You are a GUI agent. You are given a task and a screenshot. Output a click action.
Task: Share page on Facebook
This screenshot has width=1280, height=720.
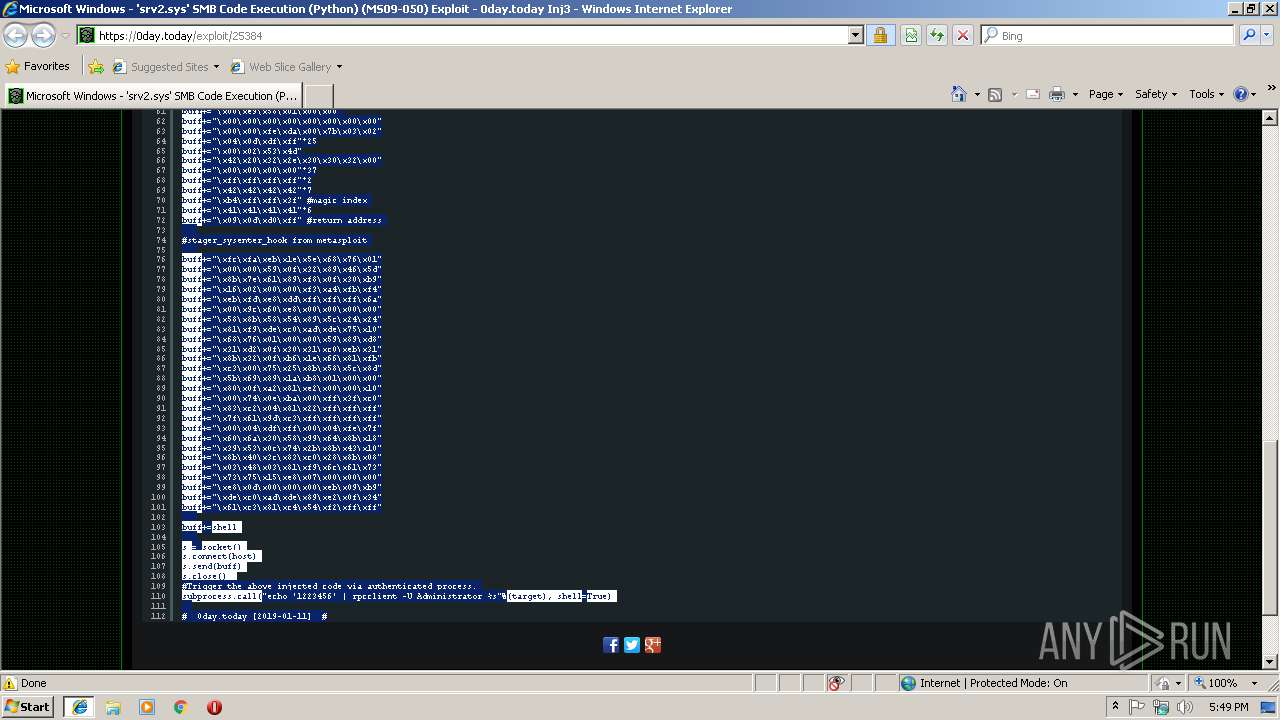(x=611, y=645)
